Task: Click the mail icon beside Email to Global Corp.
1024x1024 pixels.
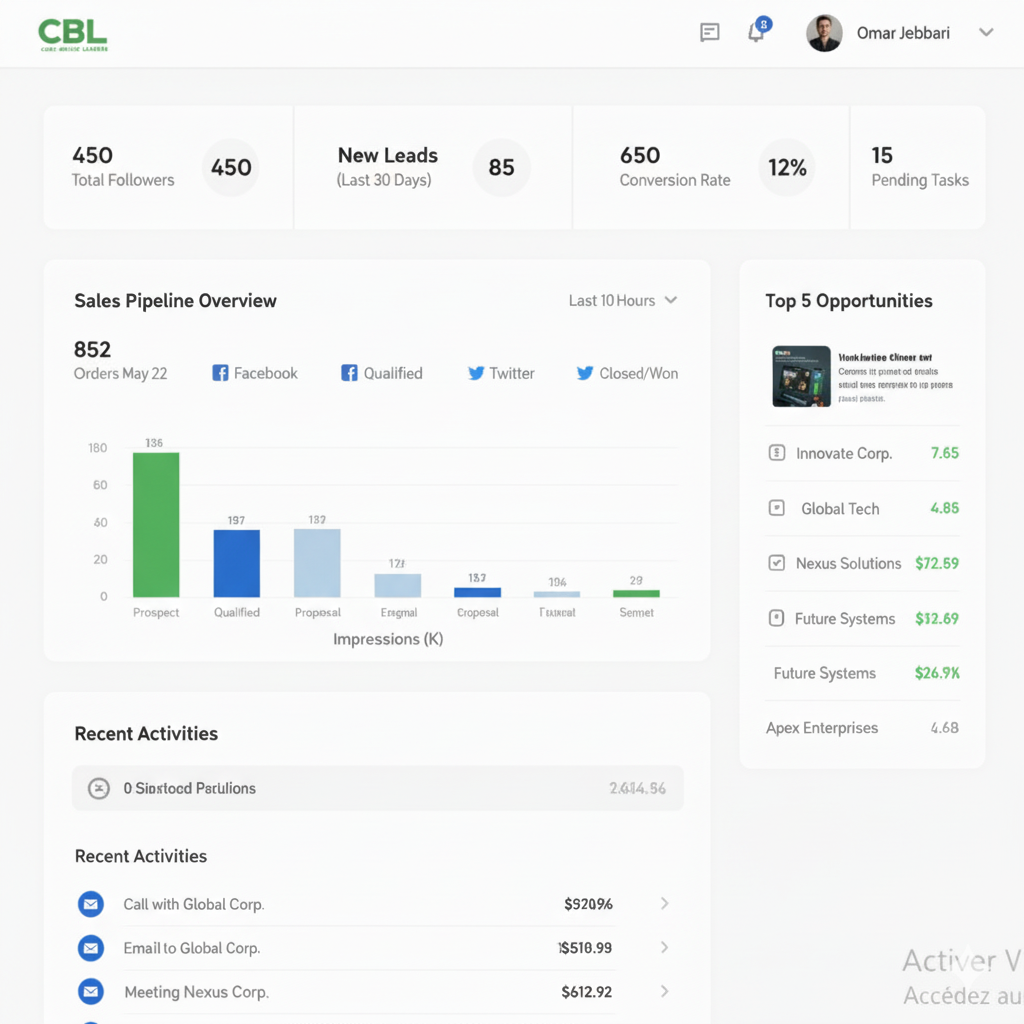Action: click(91, 948)
